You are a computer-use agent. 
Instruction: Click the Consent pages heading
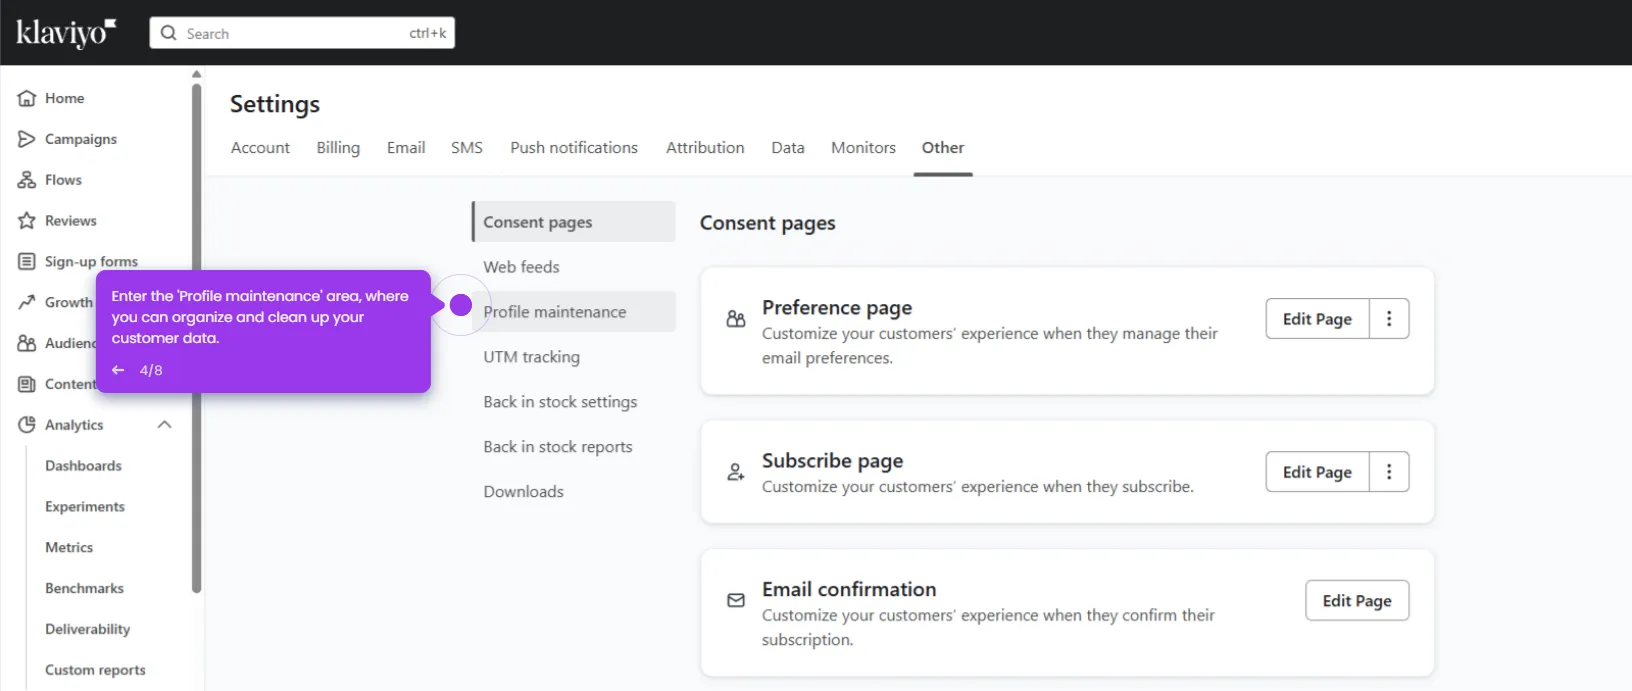tap(767, 223)
